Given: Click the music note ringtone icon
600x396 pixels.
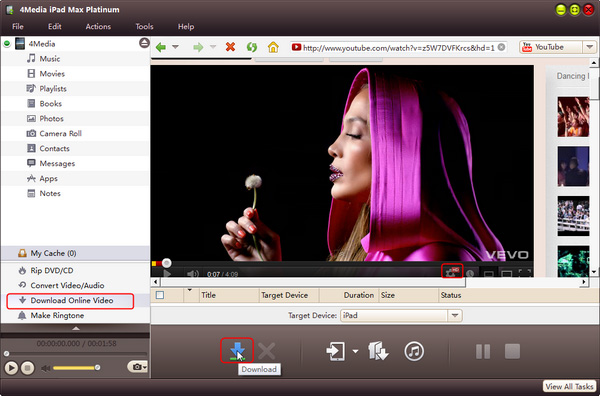Looking at the screenshot, I should tap(414, 351).
